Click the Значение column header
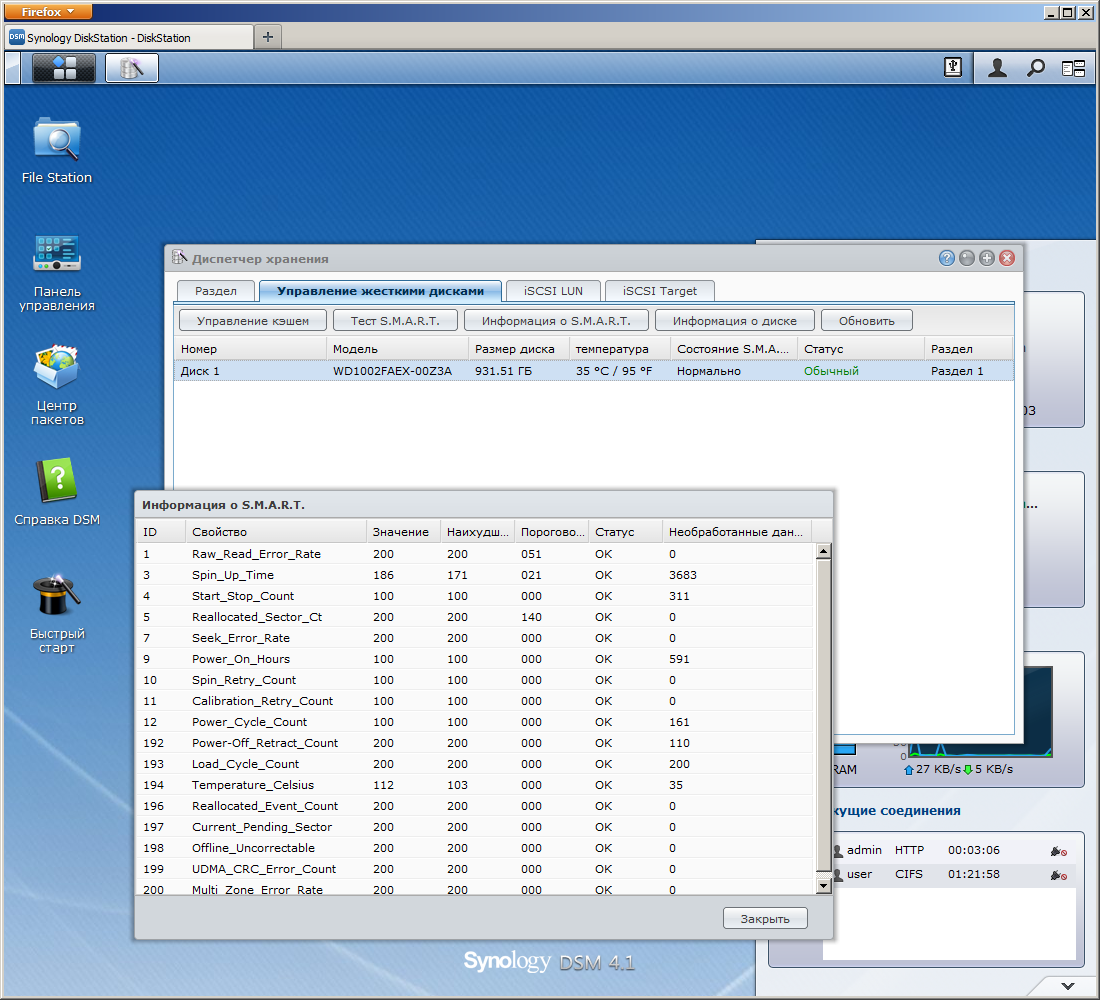Viewport: 1100px width, 1000px height. pyautogui.click(x=403, y=531)
